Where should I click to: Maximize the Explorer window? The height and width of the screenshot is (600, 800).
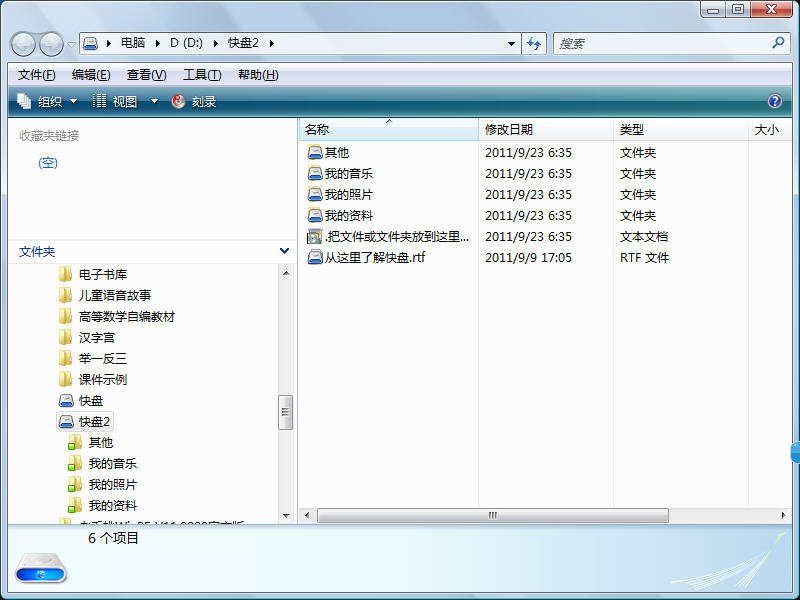pyautogui.click(x=738, y=9)
